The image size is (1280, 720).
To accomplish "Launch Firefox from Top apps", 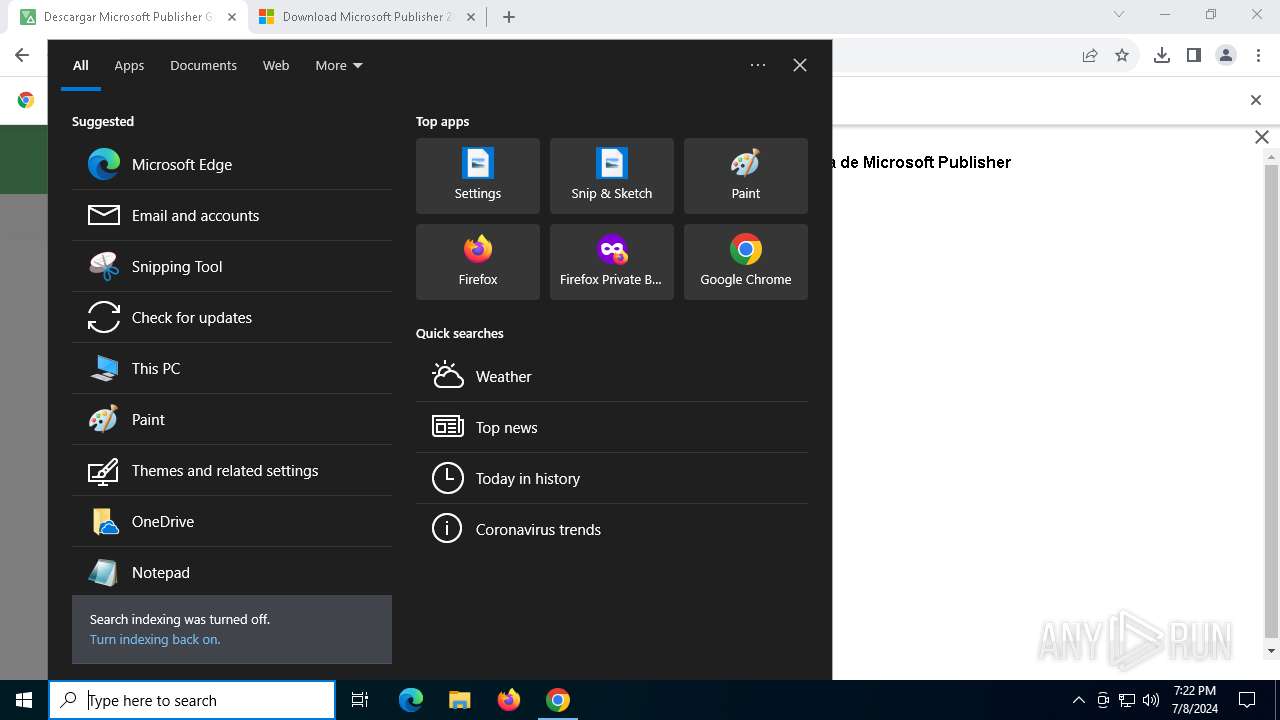I will [x=478, y=262].
